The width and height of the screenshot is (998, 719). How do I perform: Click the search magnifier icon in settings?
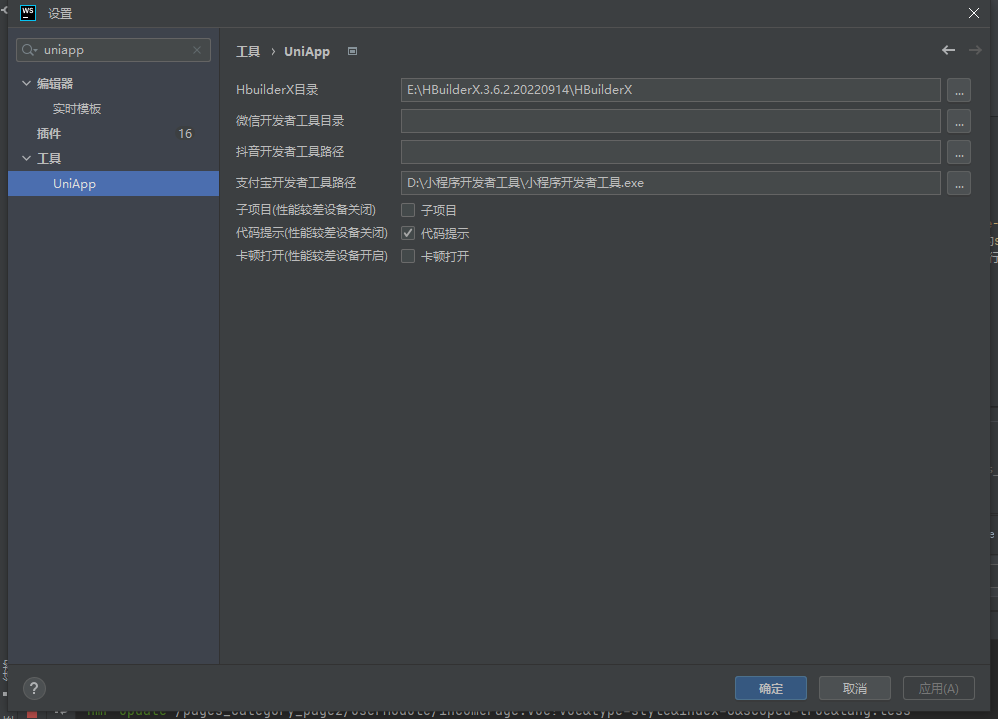(x=31, y=50)
